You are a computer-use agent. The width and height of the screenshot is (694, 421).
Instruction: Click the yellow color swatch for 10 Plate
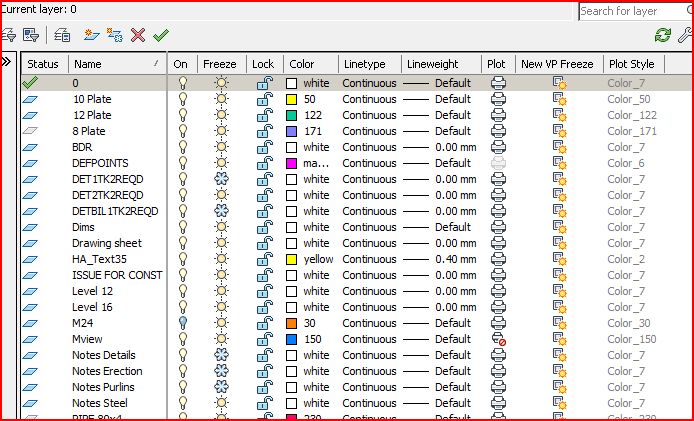(292, 99)
